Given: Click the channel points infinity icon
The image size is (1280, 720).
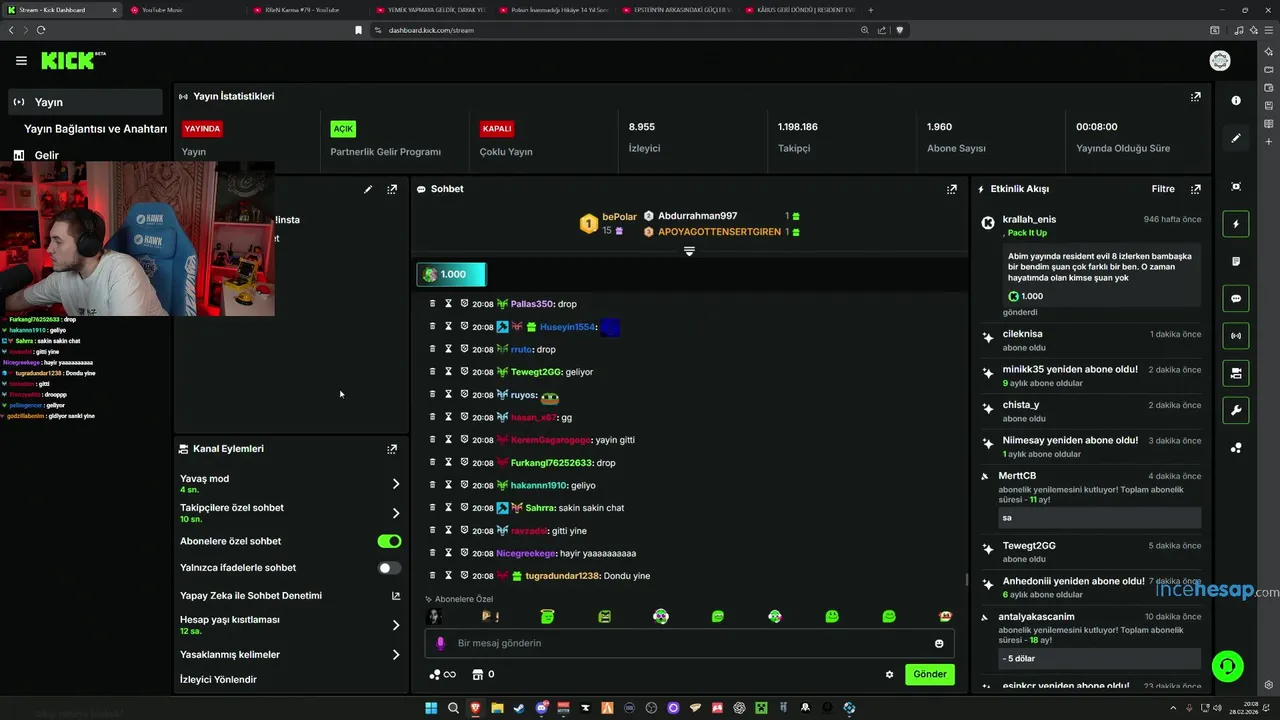Looking at the screenshot, I should [442, 674].
